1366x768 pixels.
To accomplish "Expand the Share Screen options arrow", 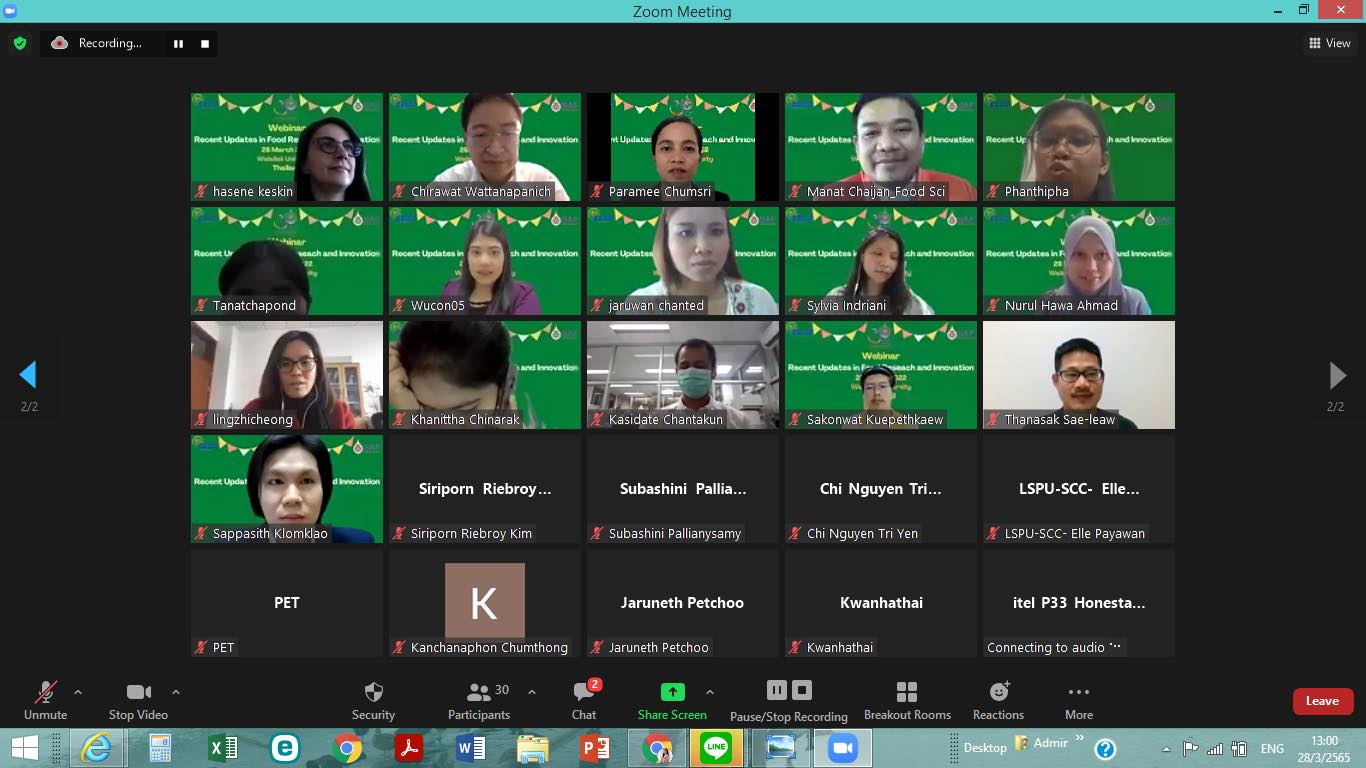I will coord(710,692).
